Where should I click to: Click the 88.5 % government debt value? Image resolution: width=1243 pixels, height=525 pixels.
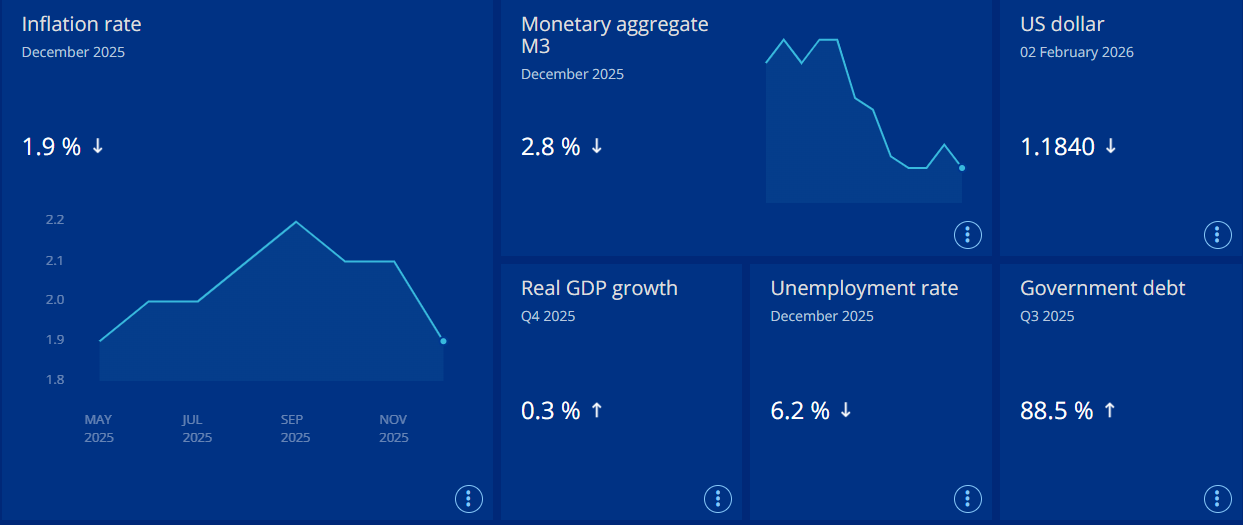[x=1056, y=411]
